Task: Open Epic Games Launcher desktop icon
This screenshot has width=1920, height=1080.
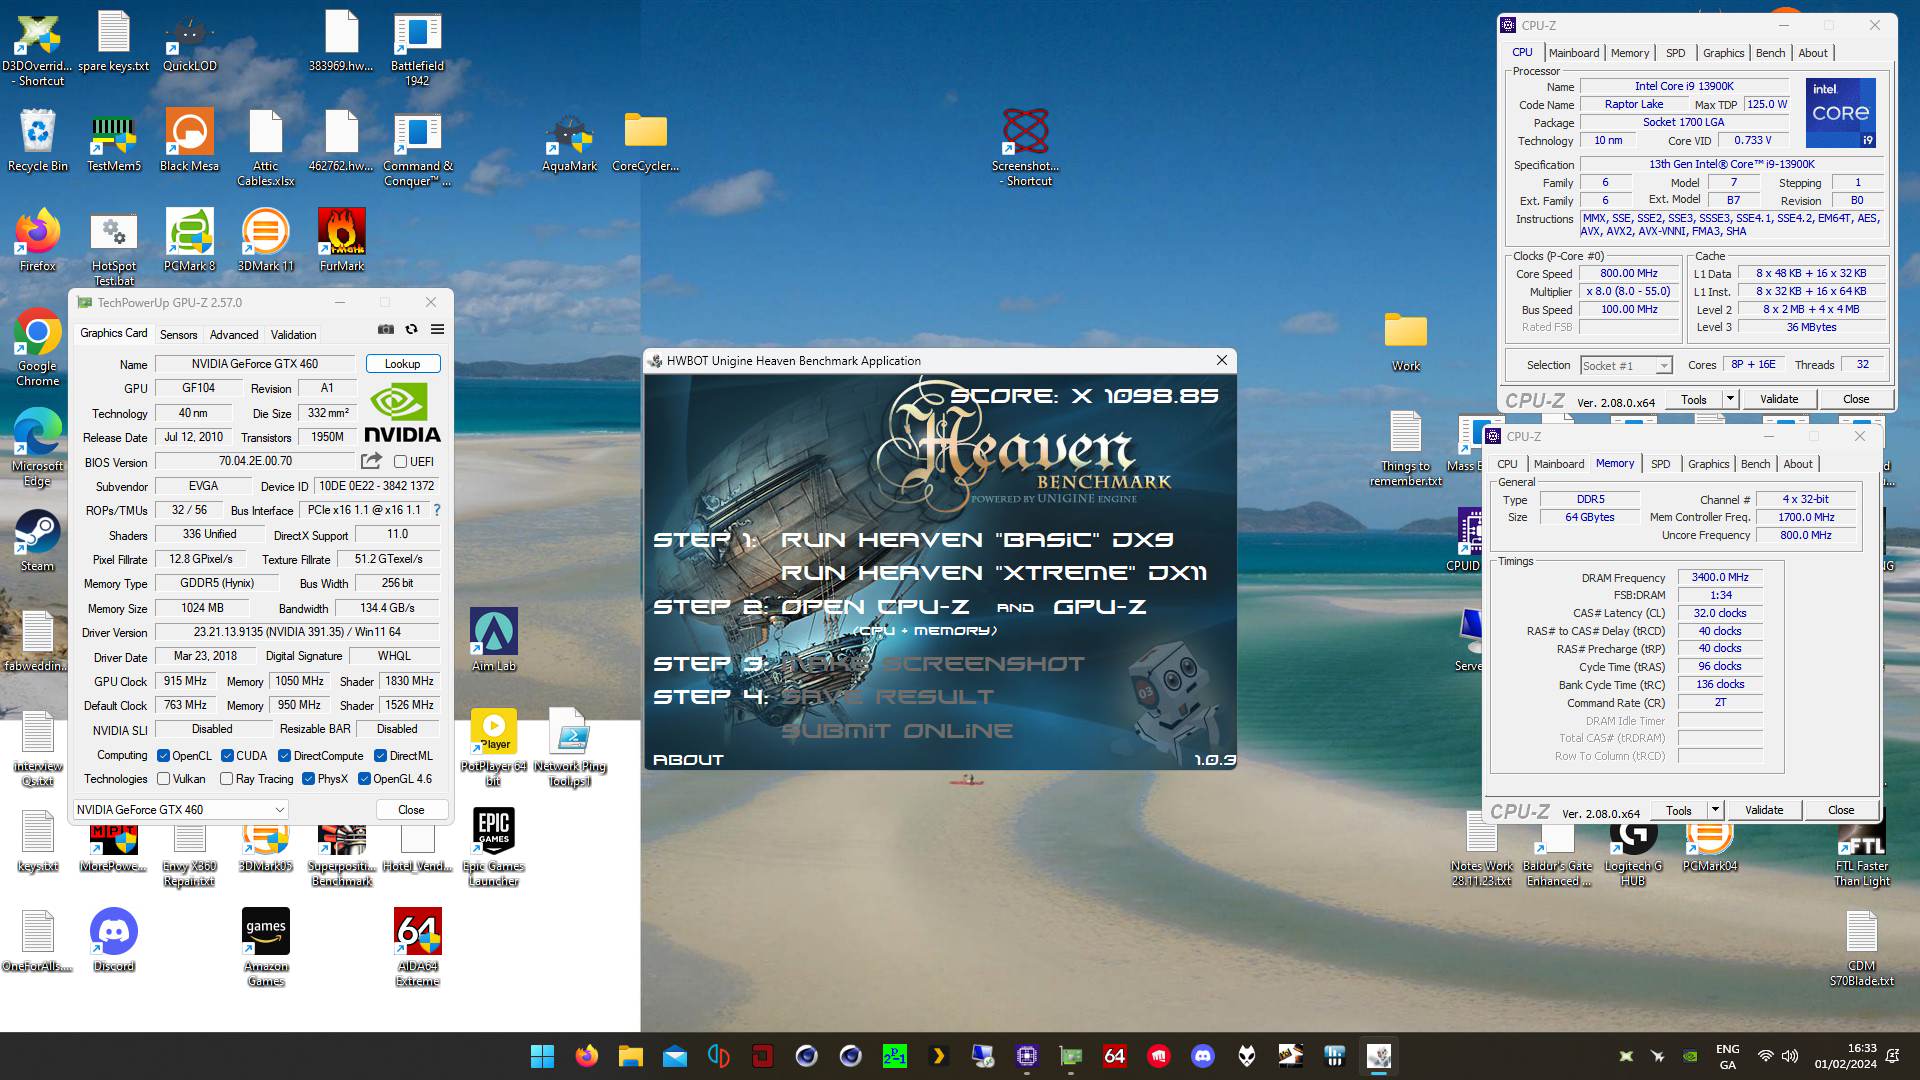Action: pos(494,847)
